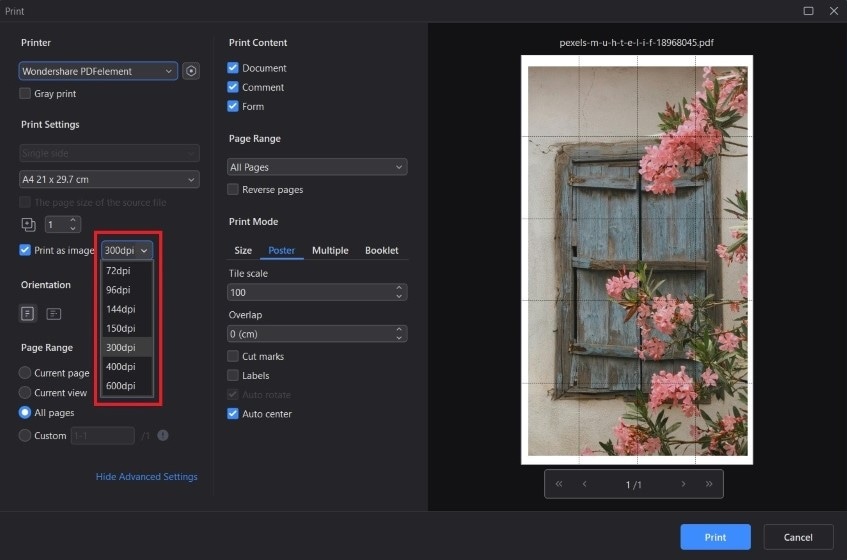Click the Cancel button
847x560 pixels.
point(798,537)
